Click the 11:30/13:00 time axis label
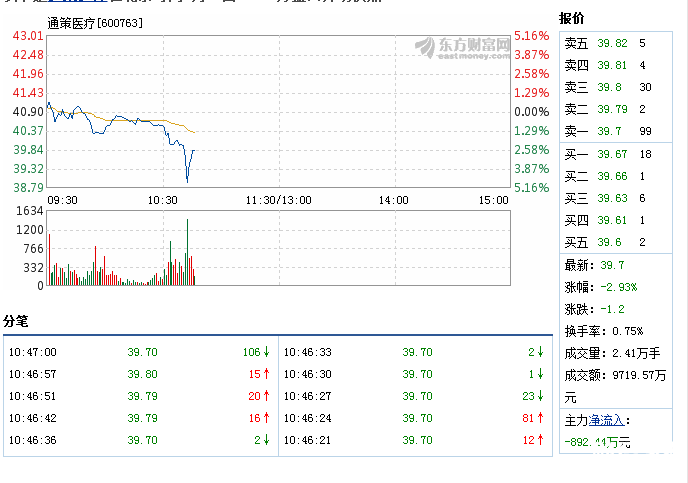The image size is (688, 483). tap(279, 200)
